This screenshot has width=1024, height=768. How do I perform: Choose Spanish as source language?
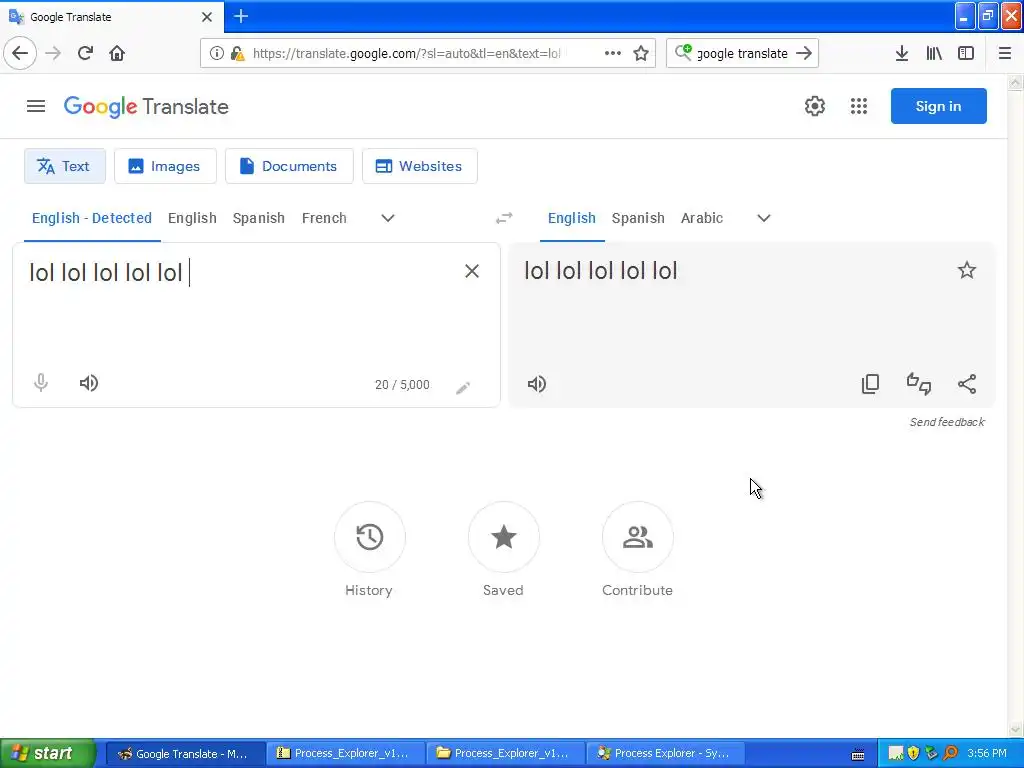[259, 218]
